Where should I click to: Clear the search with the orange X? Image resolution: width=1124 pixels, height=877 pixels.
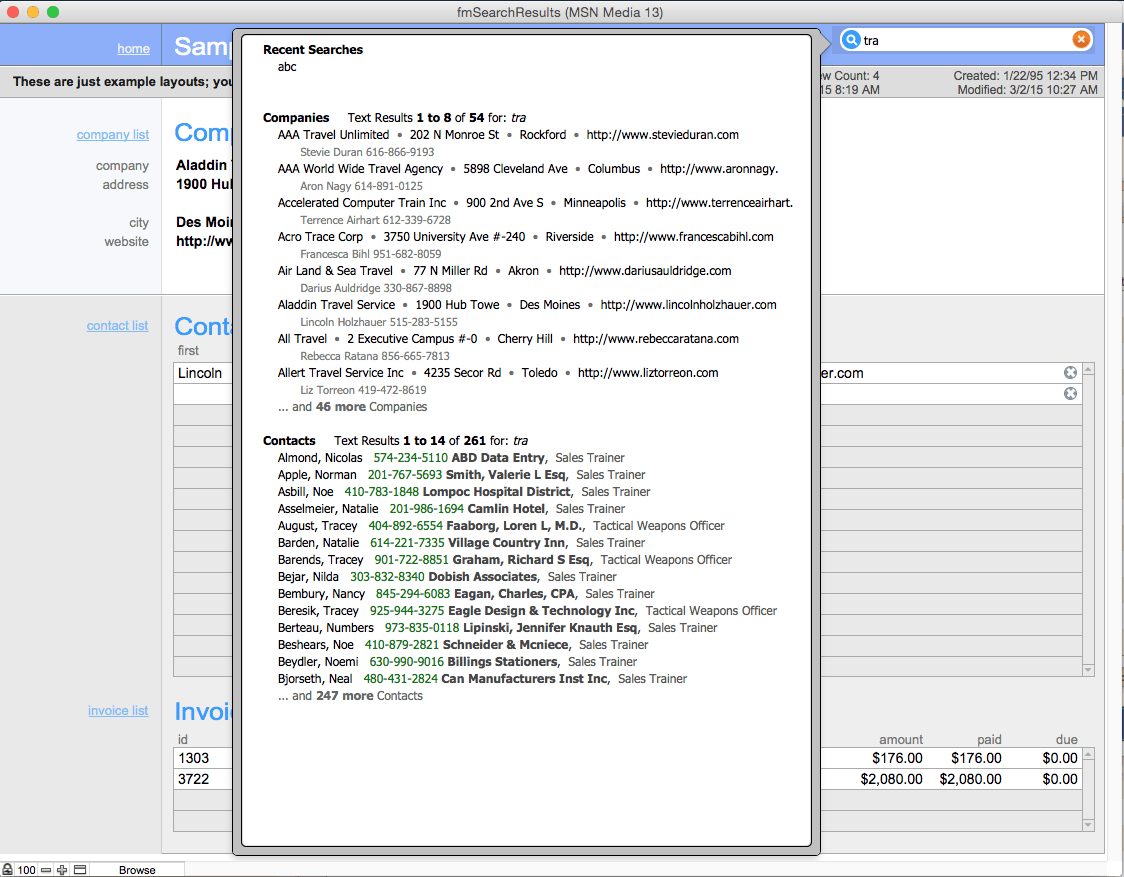coord(1080,40)
